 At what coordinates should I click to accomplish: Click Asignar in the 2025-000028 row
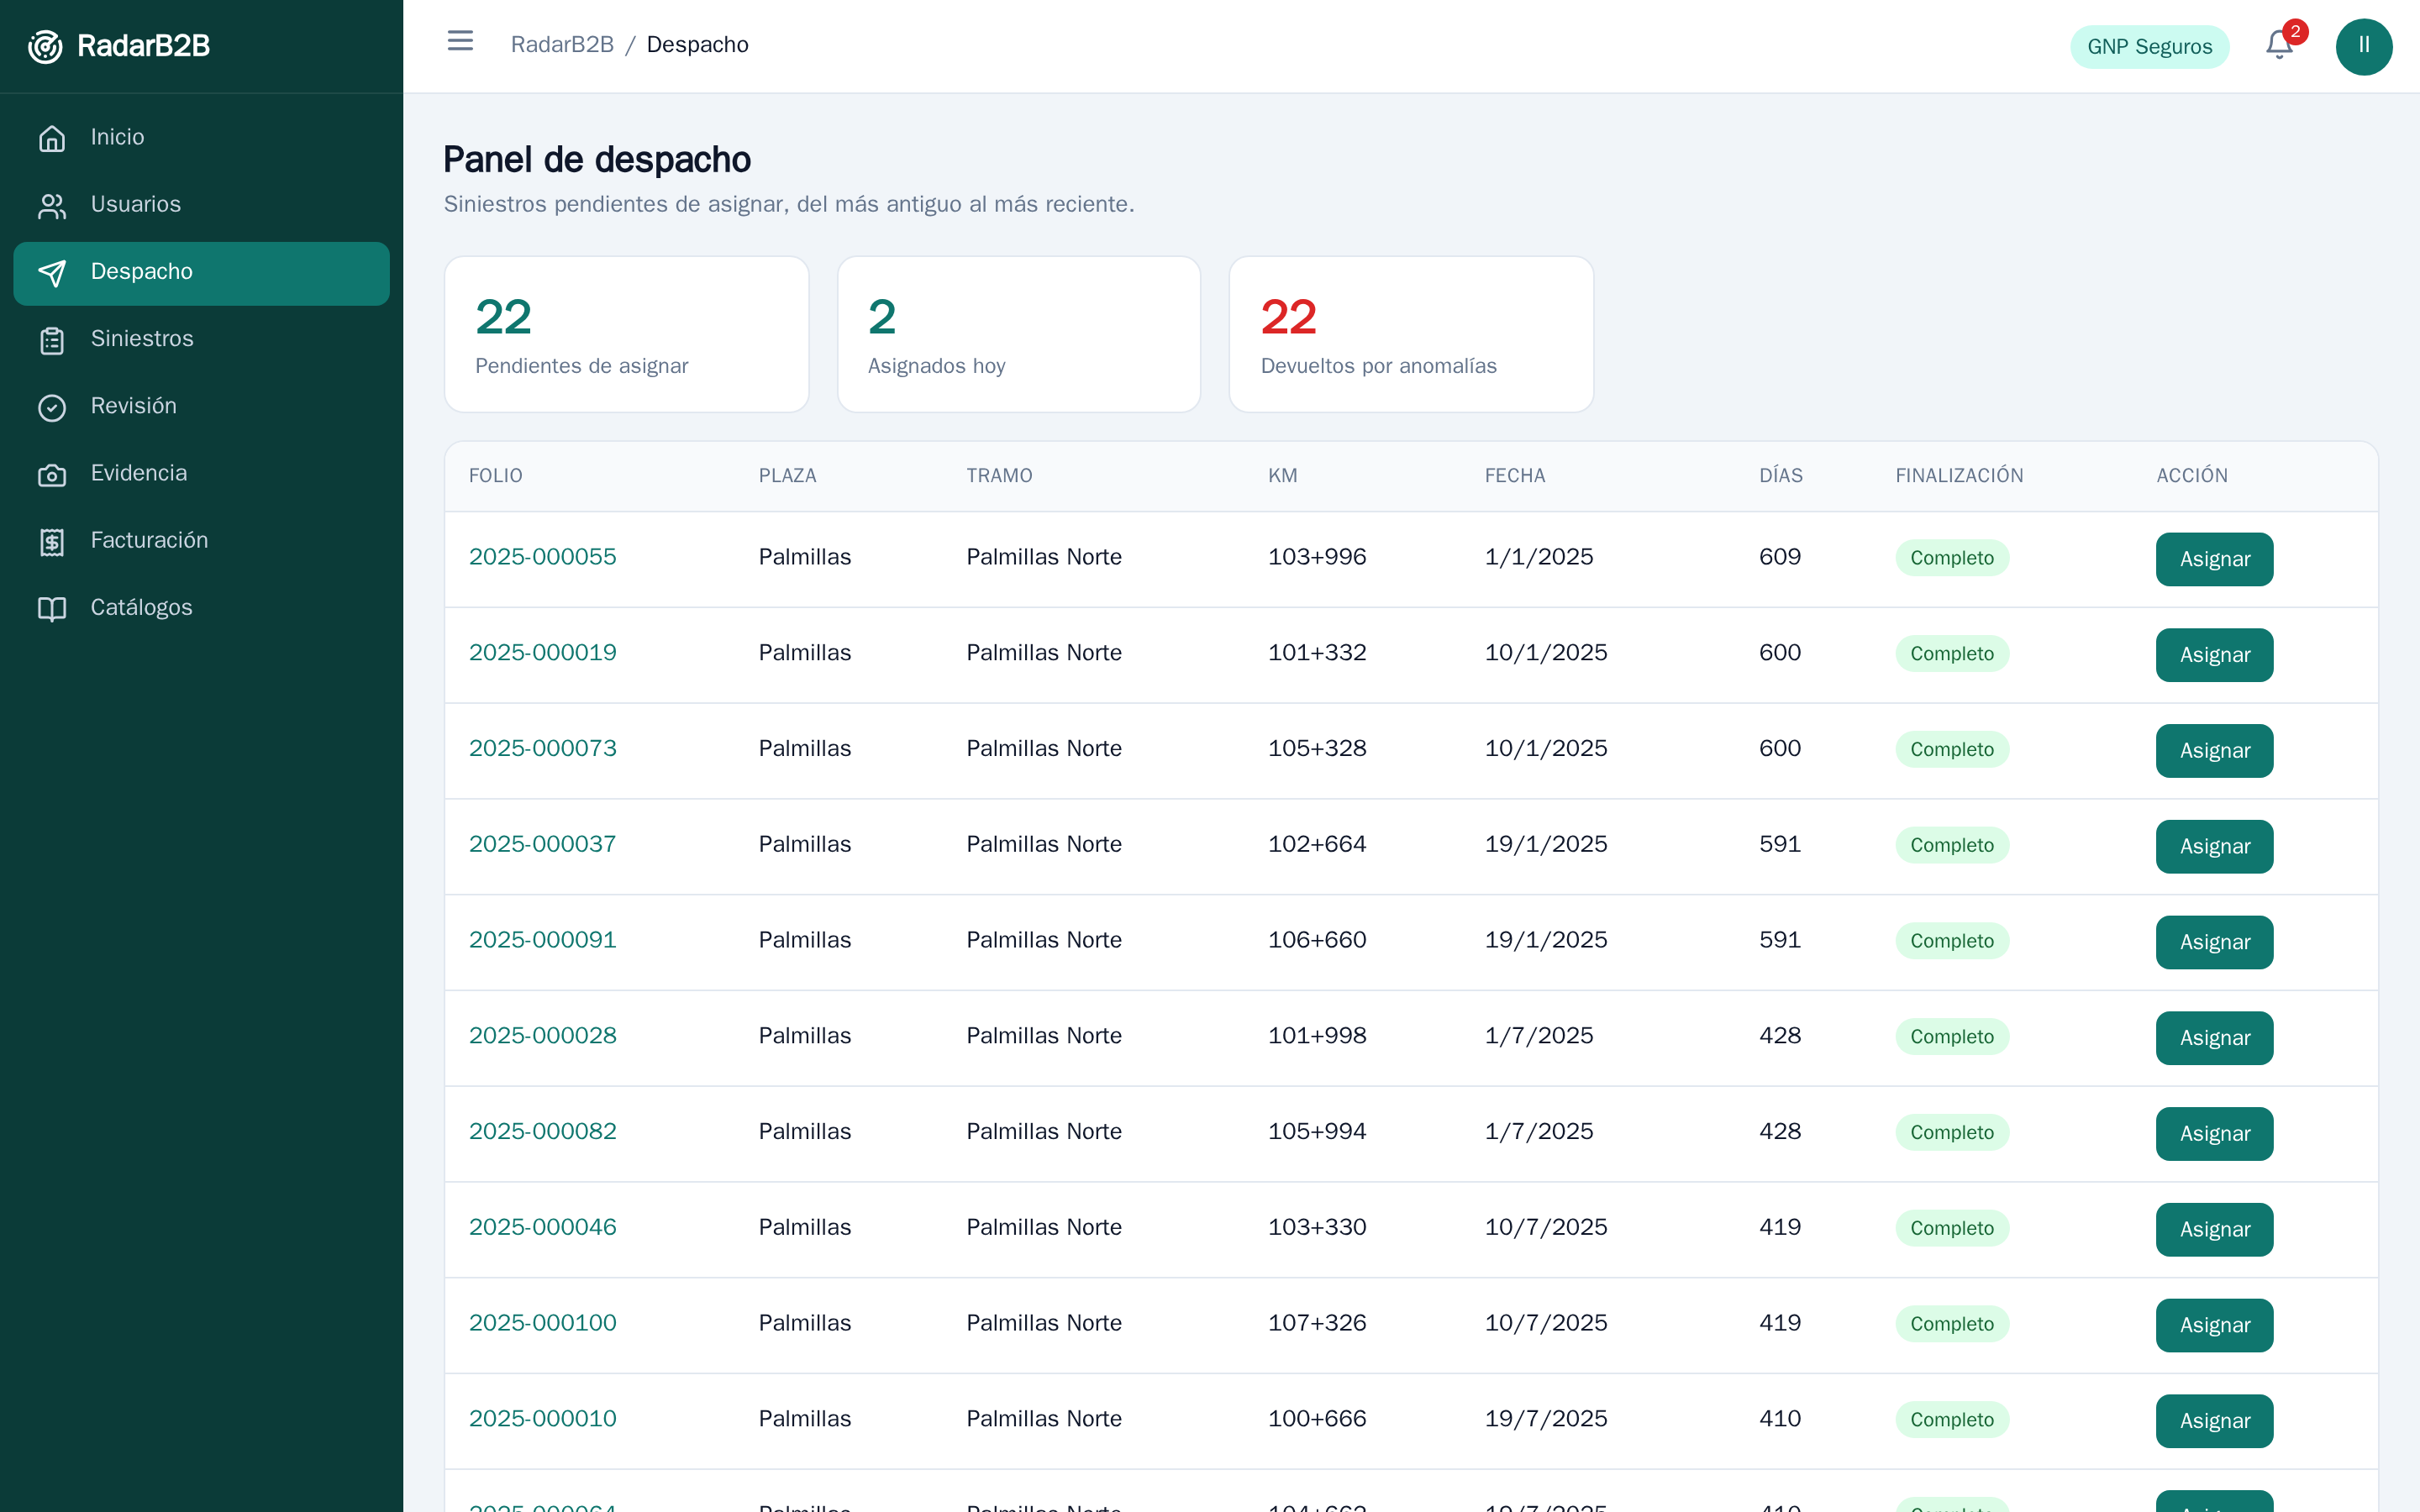(2214, 1038)
